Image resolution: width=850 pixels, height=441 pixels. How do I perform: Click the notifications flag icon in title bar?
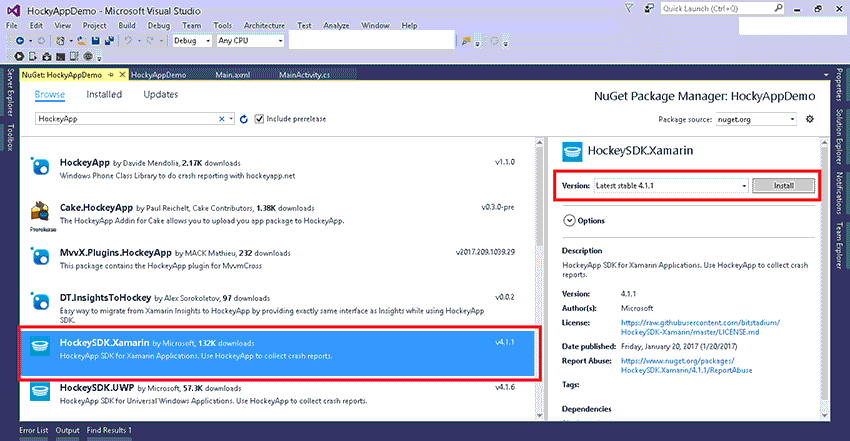[629, 8]
